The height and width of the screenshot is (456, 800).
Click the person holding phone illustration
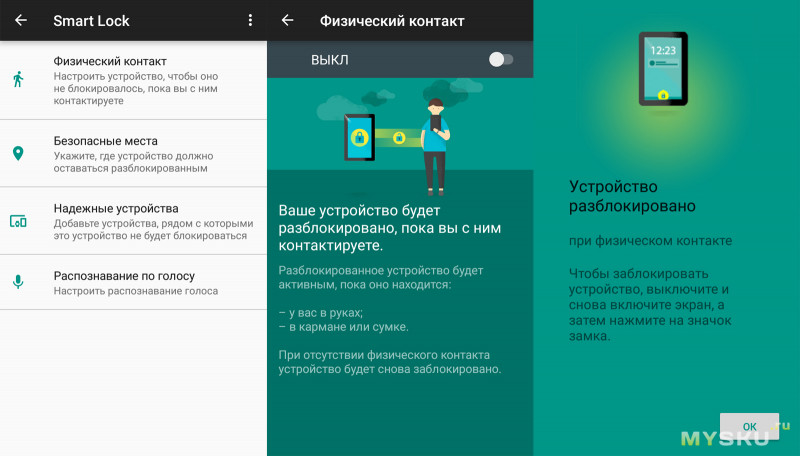[435, 146]
